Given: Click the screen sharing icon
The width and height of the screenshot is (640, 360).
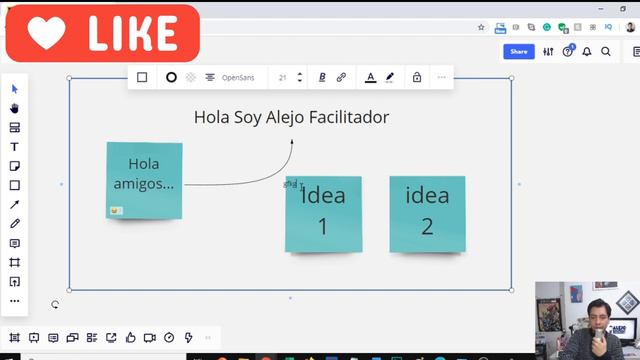Looking at the screenshot, I should (x=111, y=338).
